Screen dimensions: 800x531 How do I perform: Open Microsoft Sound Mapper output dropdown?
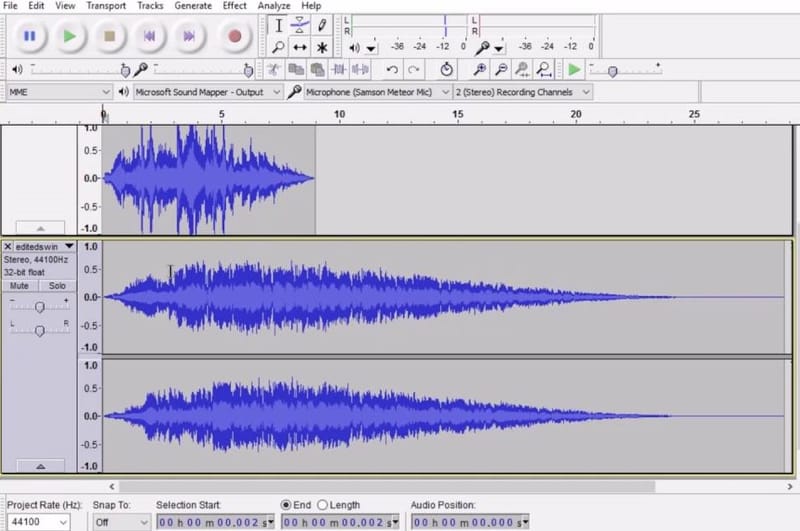207,92
